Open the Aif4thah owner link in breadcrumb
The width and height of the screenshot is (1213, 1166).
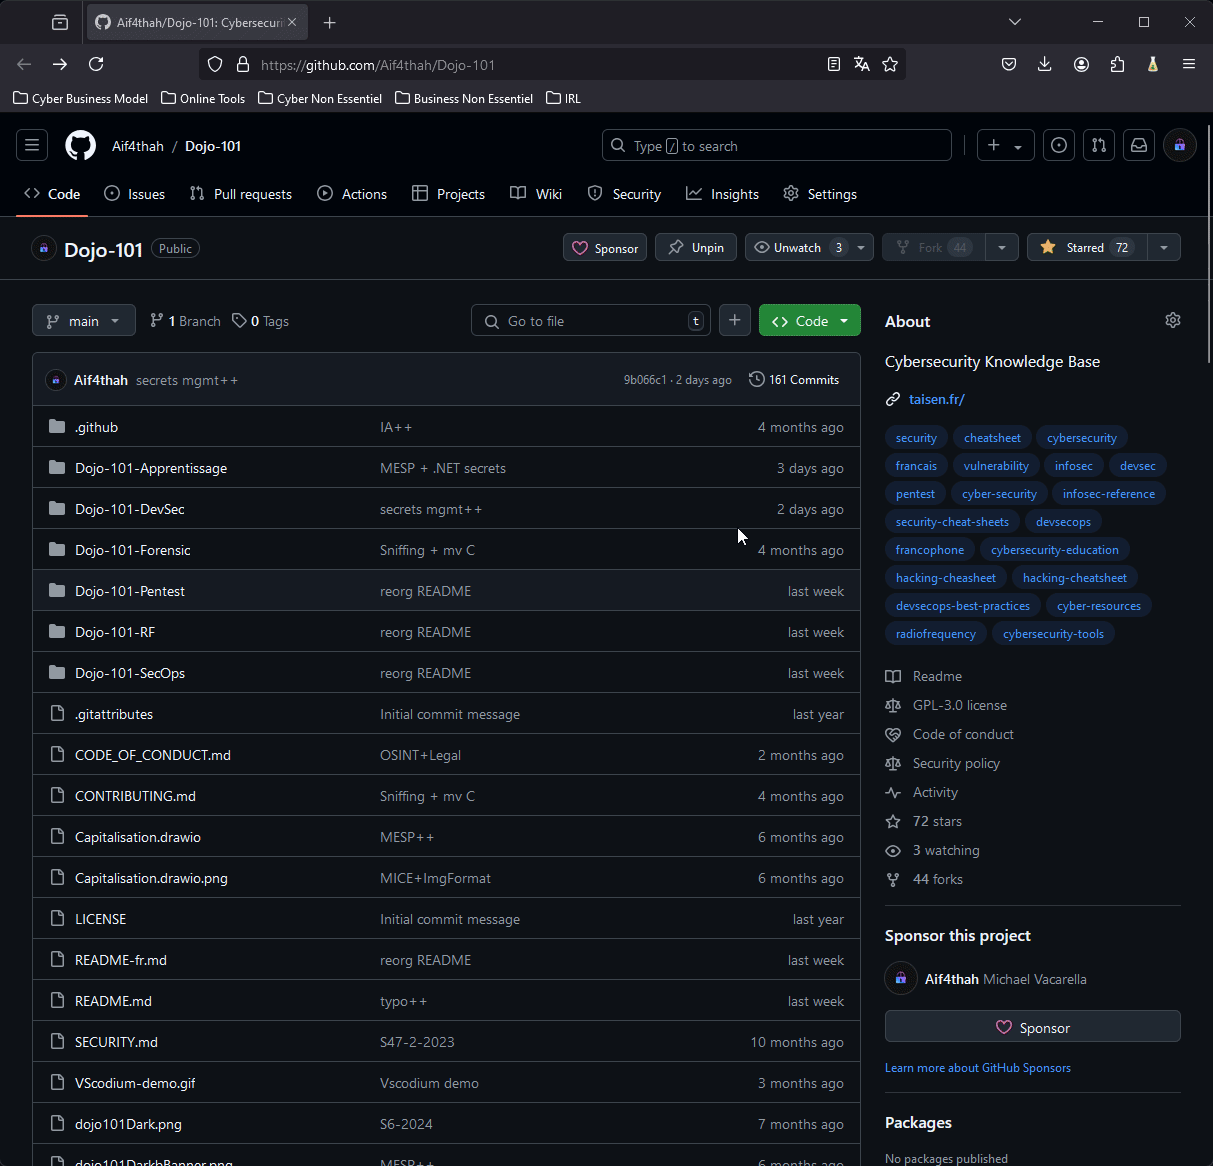(138, 146)
